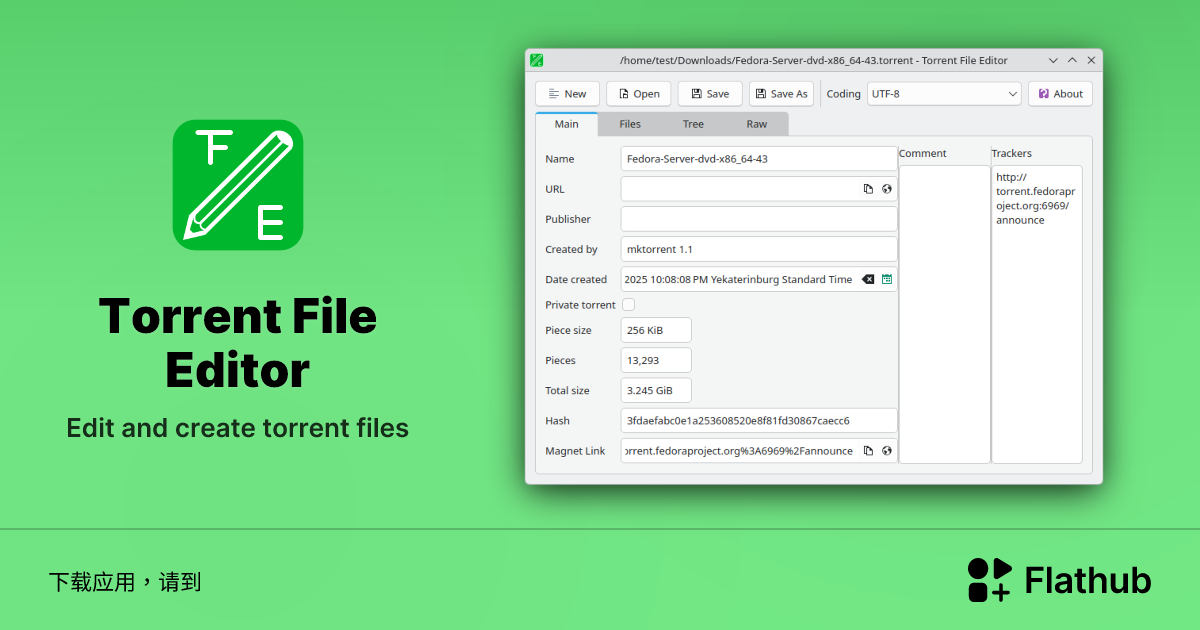1200x630 pixels.
Task: Clear the Date created field
Action: click(868, 280)
